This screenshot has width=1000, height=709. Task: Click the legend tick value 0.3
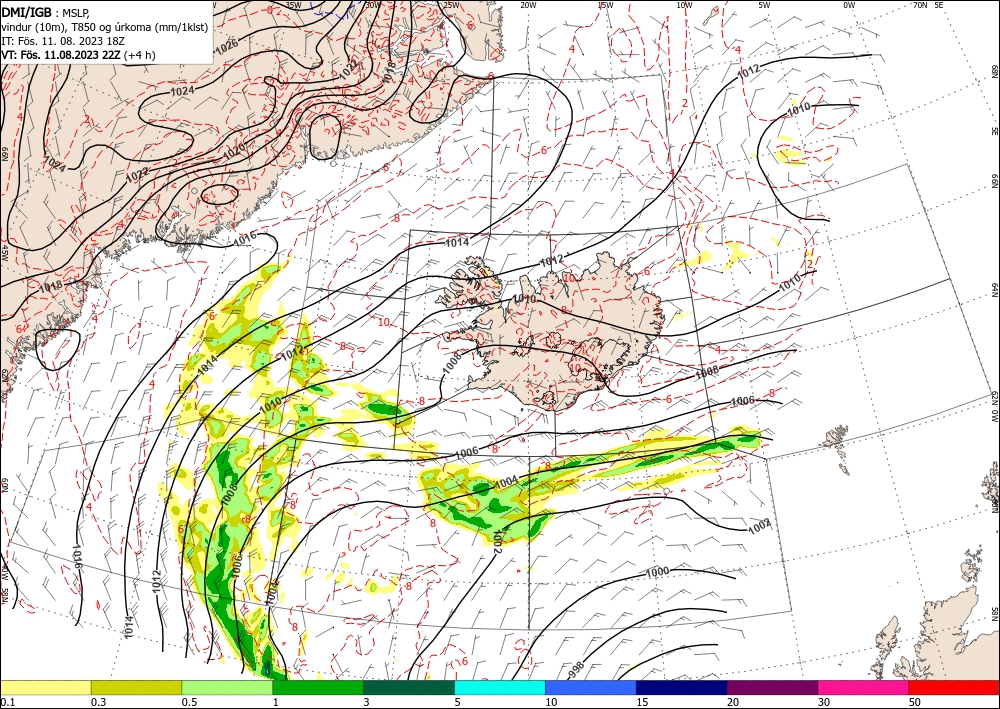point(98,702)
